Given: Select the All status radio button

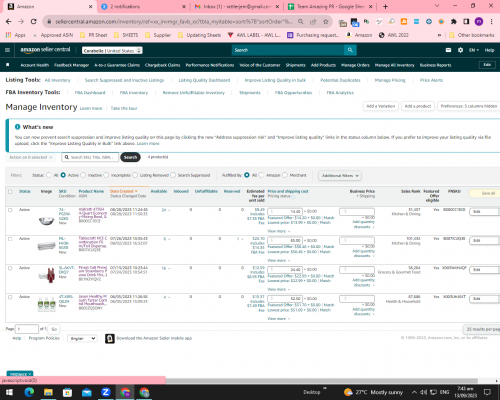Looking at the screenshot, I should pyautogui.click(x=49, y=175).
